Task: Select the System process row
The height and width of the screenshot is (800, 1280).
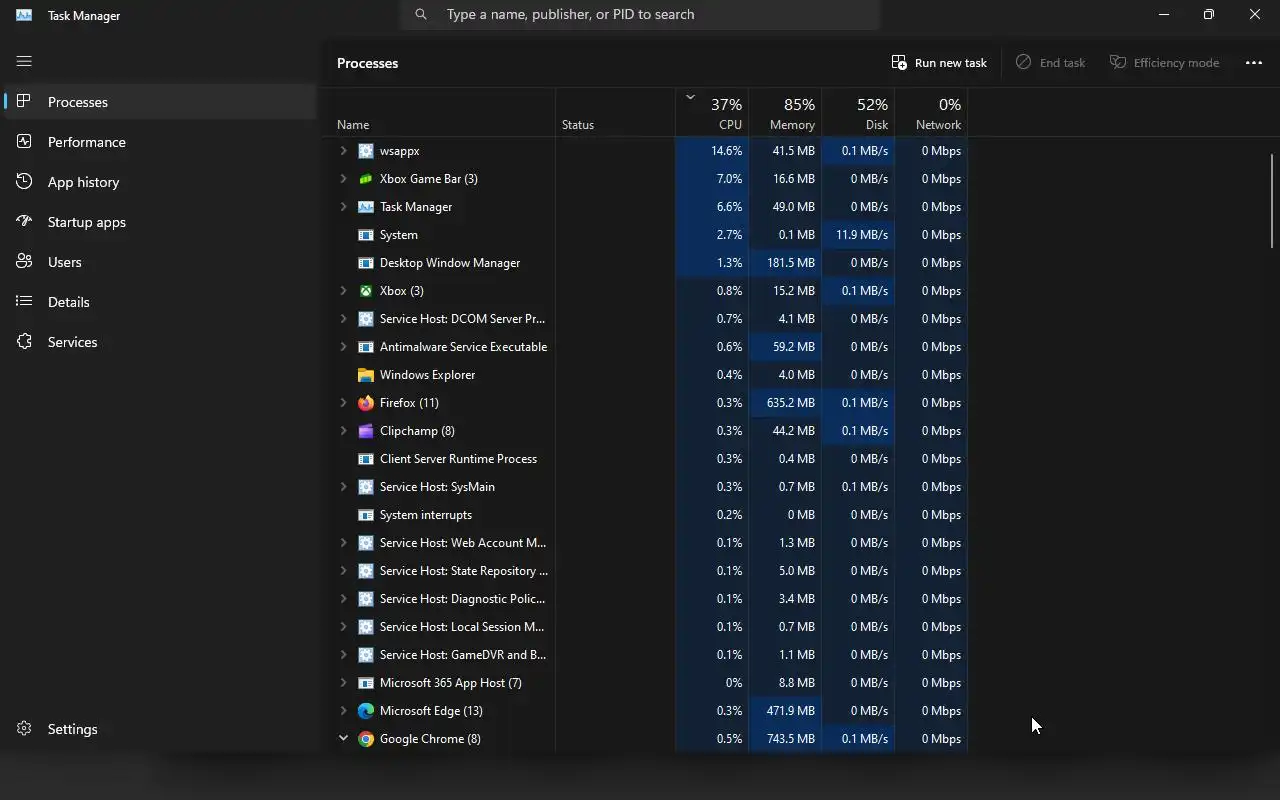Action: pos(645,235)
